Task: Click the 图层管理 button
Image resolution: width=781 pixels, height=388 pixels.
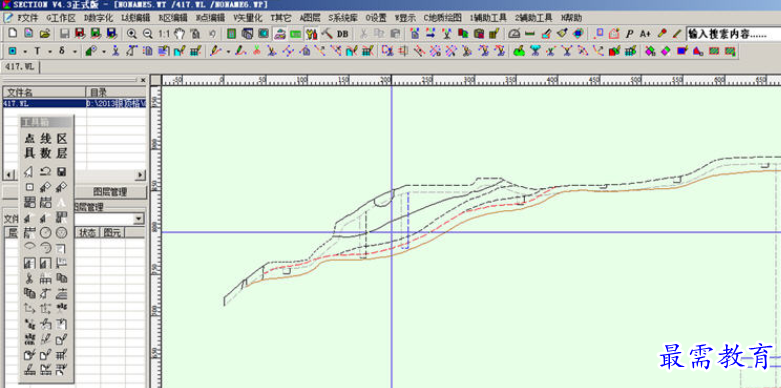Action: pyautogui.click(x=110, y=192)
